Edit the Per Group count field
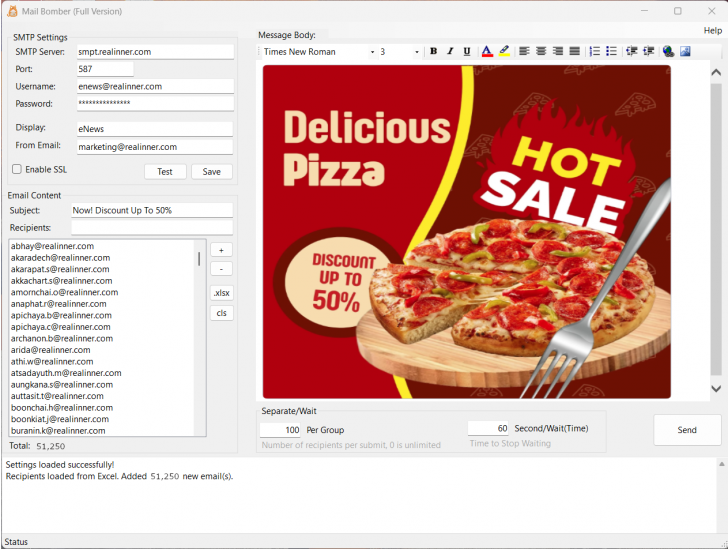Image resolution: width=728 pixels, height=549 pixels. [x=280, y=430]
